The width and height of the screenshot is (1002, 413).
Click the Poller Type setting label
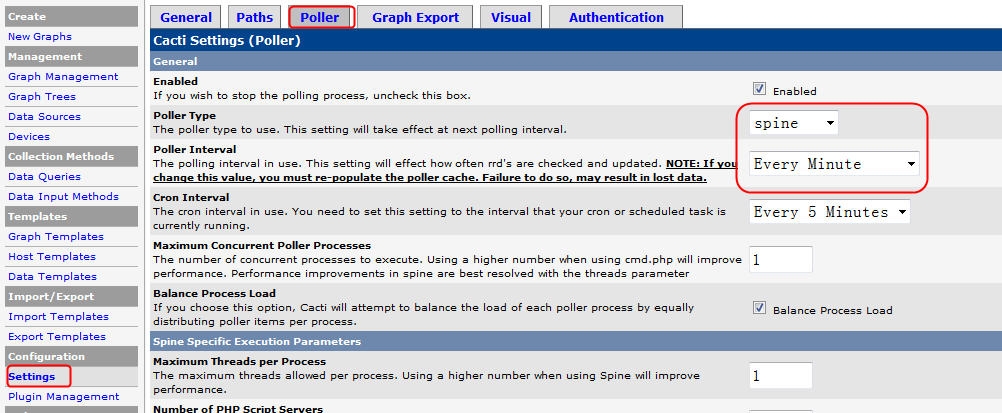(185, 116)
